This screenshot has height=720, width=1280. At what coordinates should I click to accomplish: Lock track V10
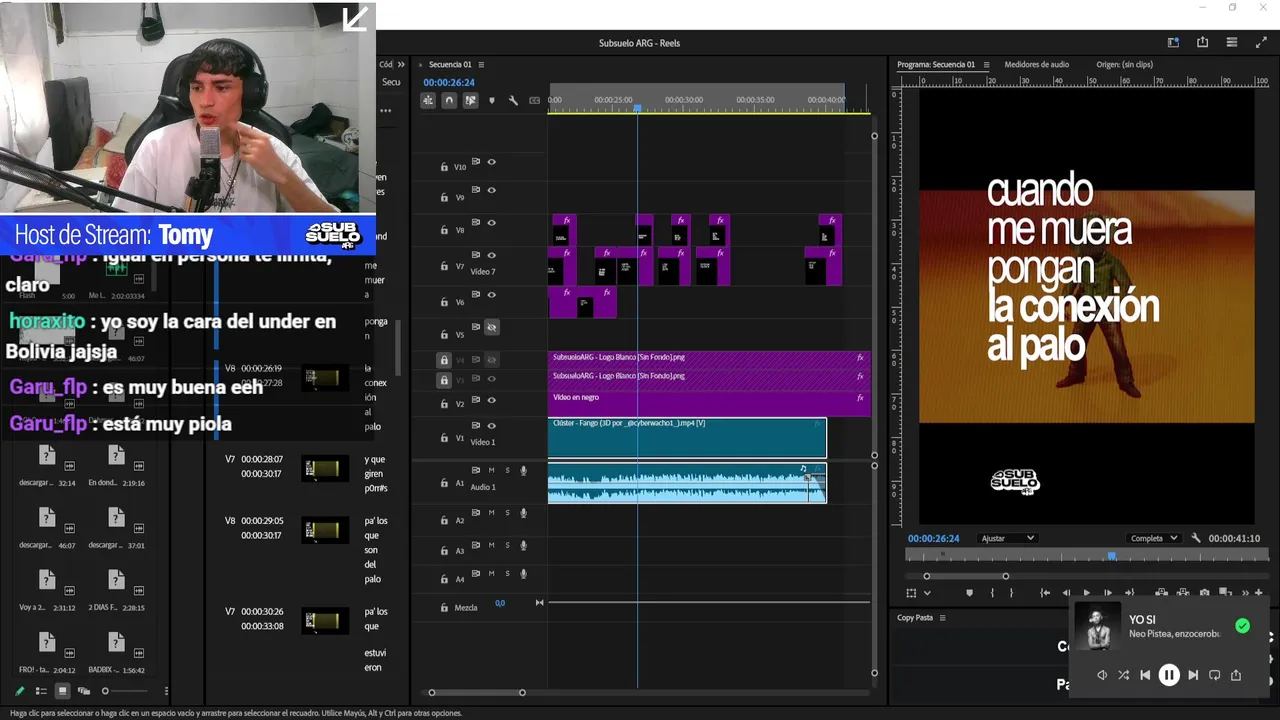444,167
